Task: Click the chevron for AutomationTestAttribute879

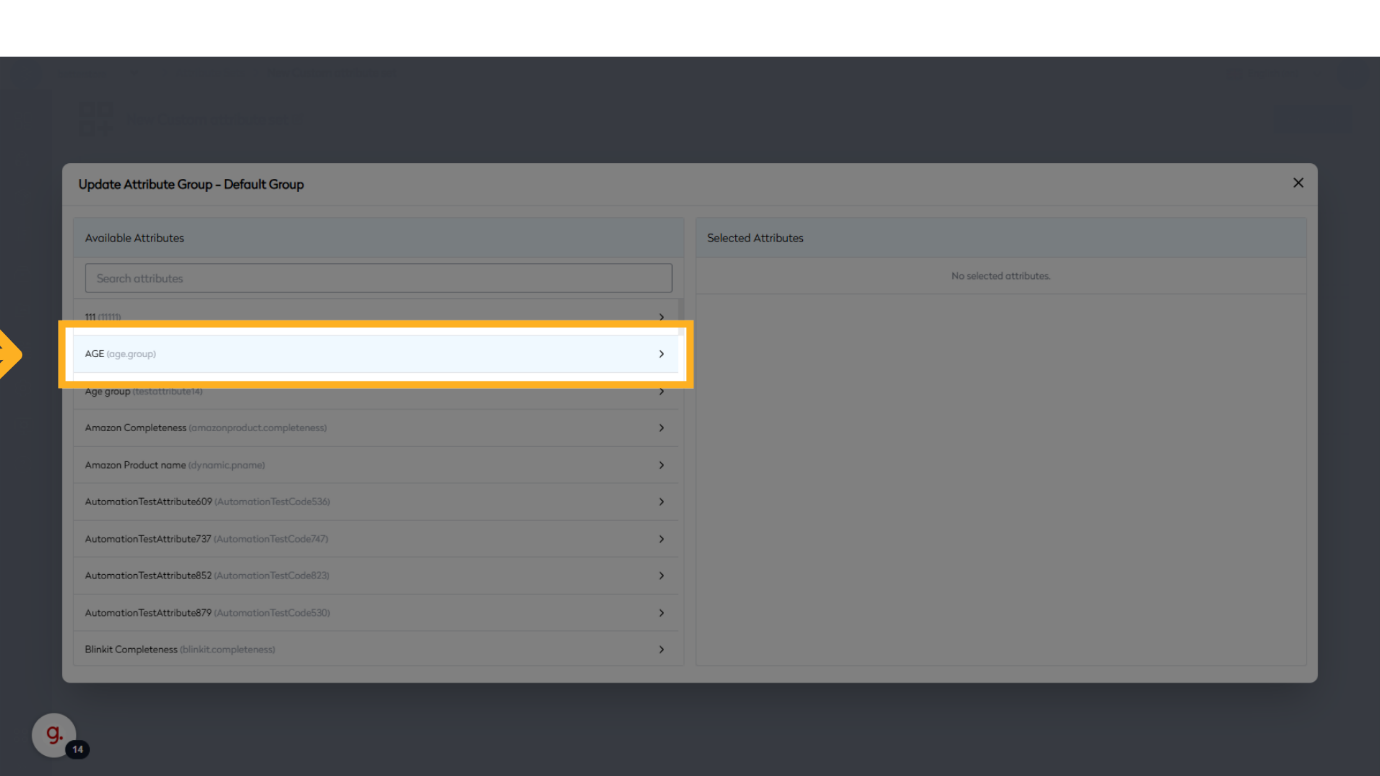Action: [661, 613]
